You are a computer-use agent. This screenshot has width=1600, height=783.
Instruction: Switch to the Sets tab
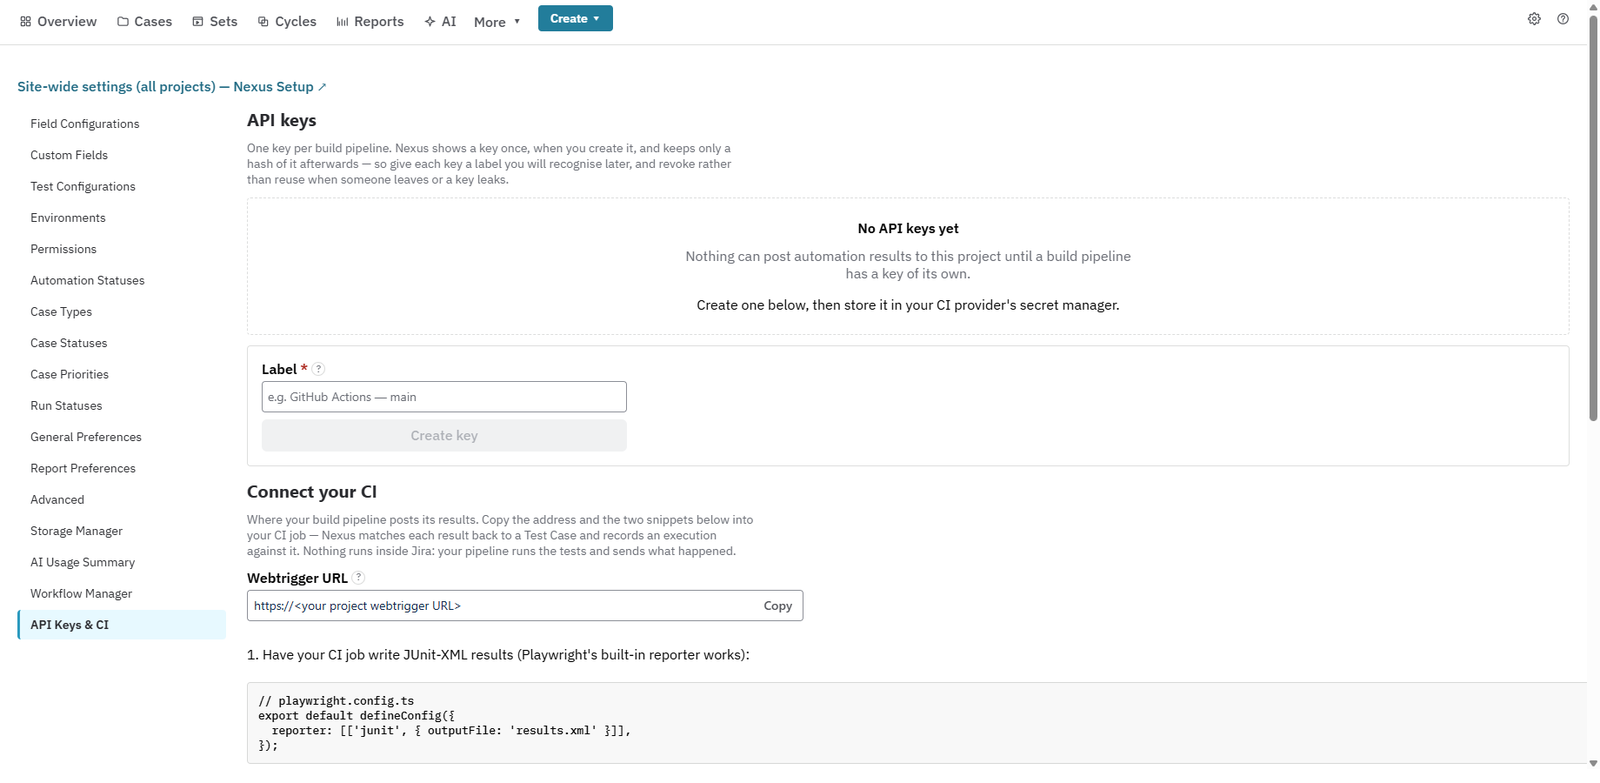[215, 22]
